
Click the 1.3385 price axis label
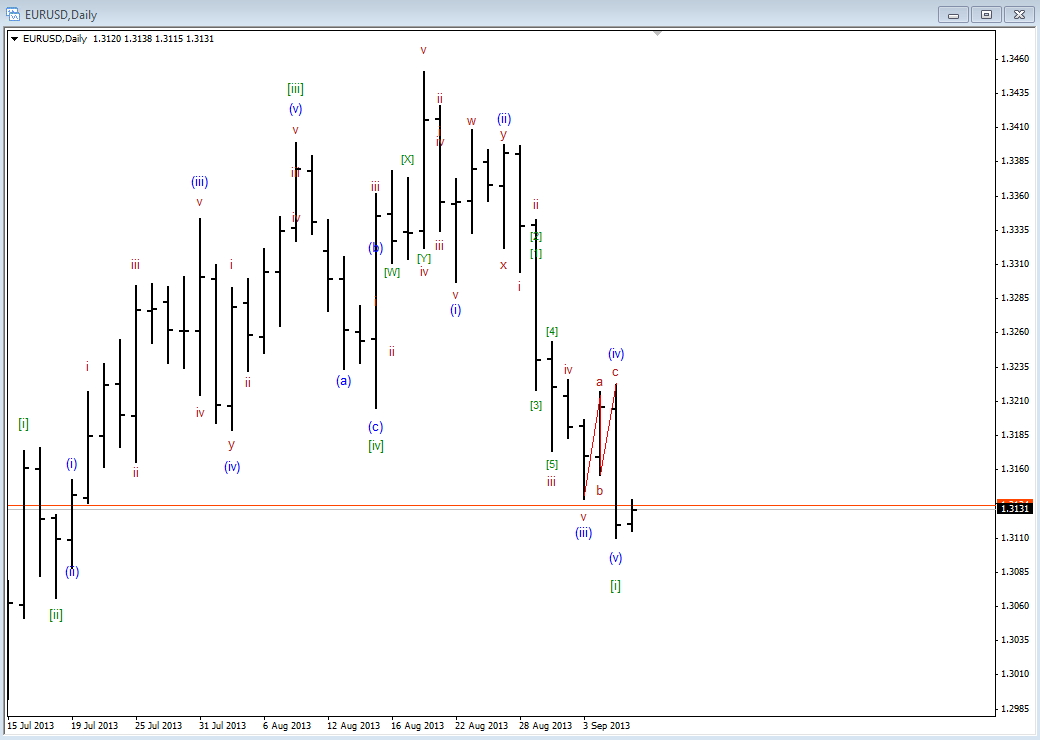(1015, 161)
